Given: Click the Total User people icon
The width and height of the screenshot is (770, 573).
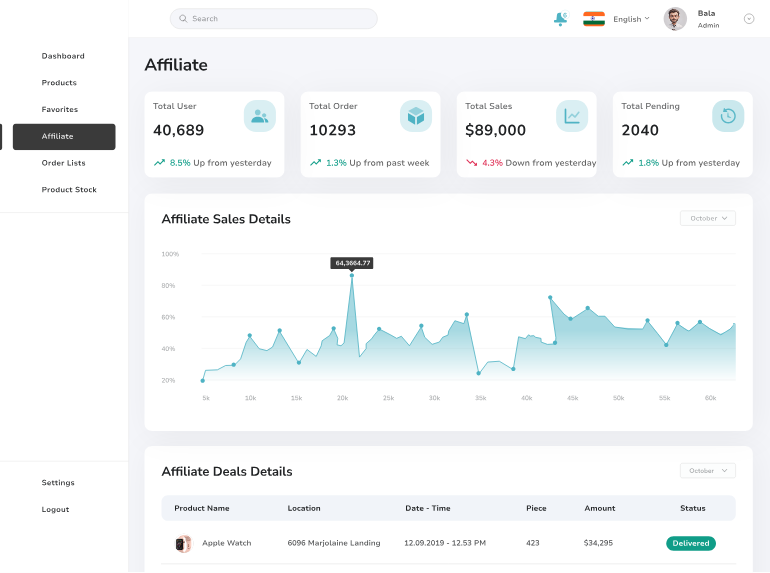Looking at the screenshot, I should click(x=260, y=116).
